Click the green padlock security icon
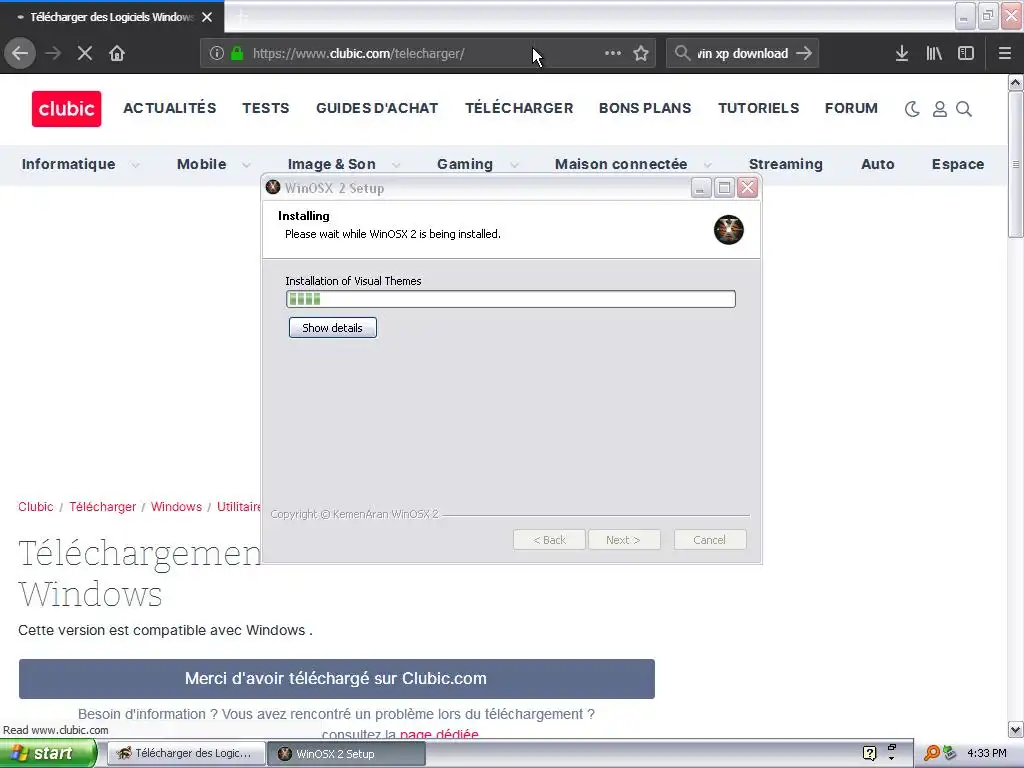Viewport: 1024px width, 768px height. 237,54
